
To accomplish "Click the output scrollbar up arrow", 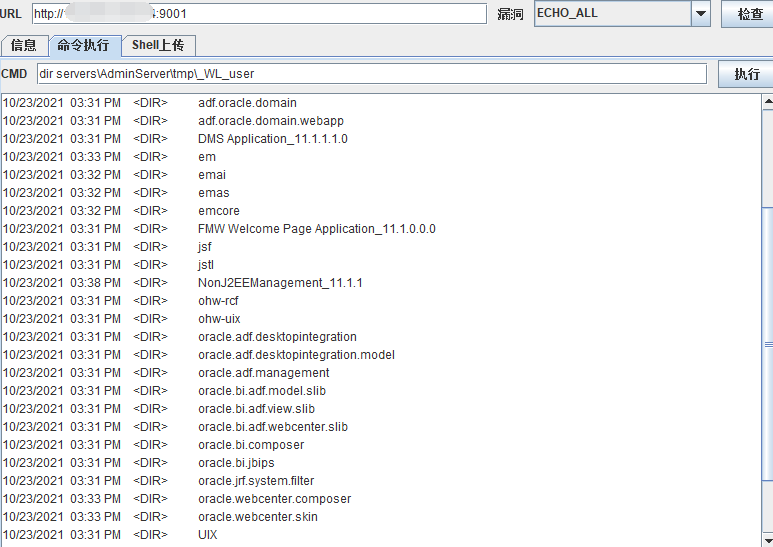I will coord(768,102).
